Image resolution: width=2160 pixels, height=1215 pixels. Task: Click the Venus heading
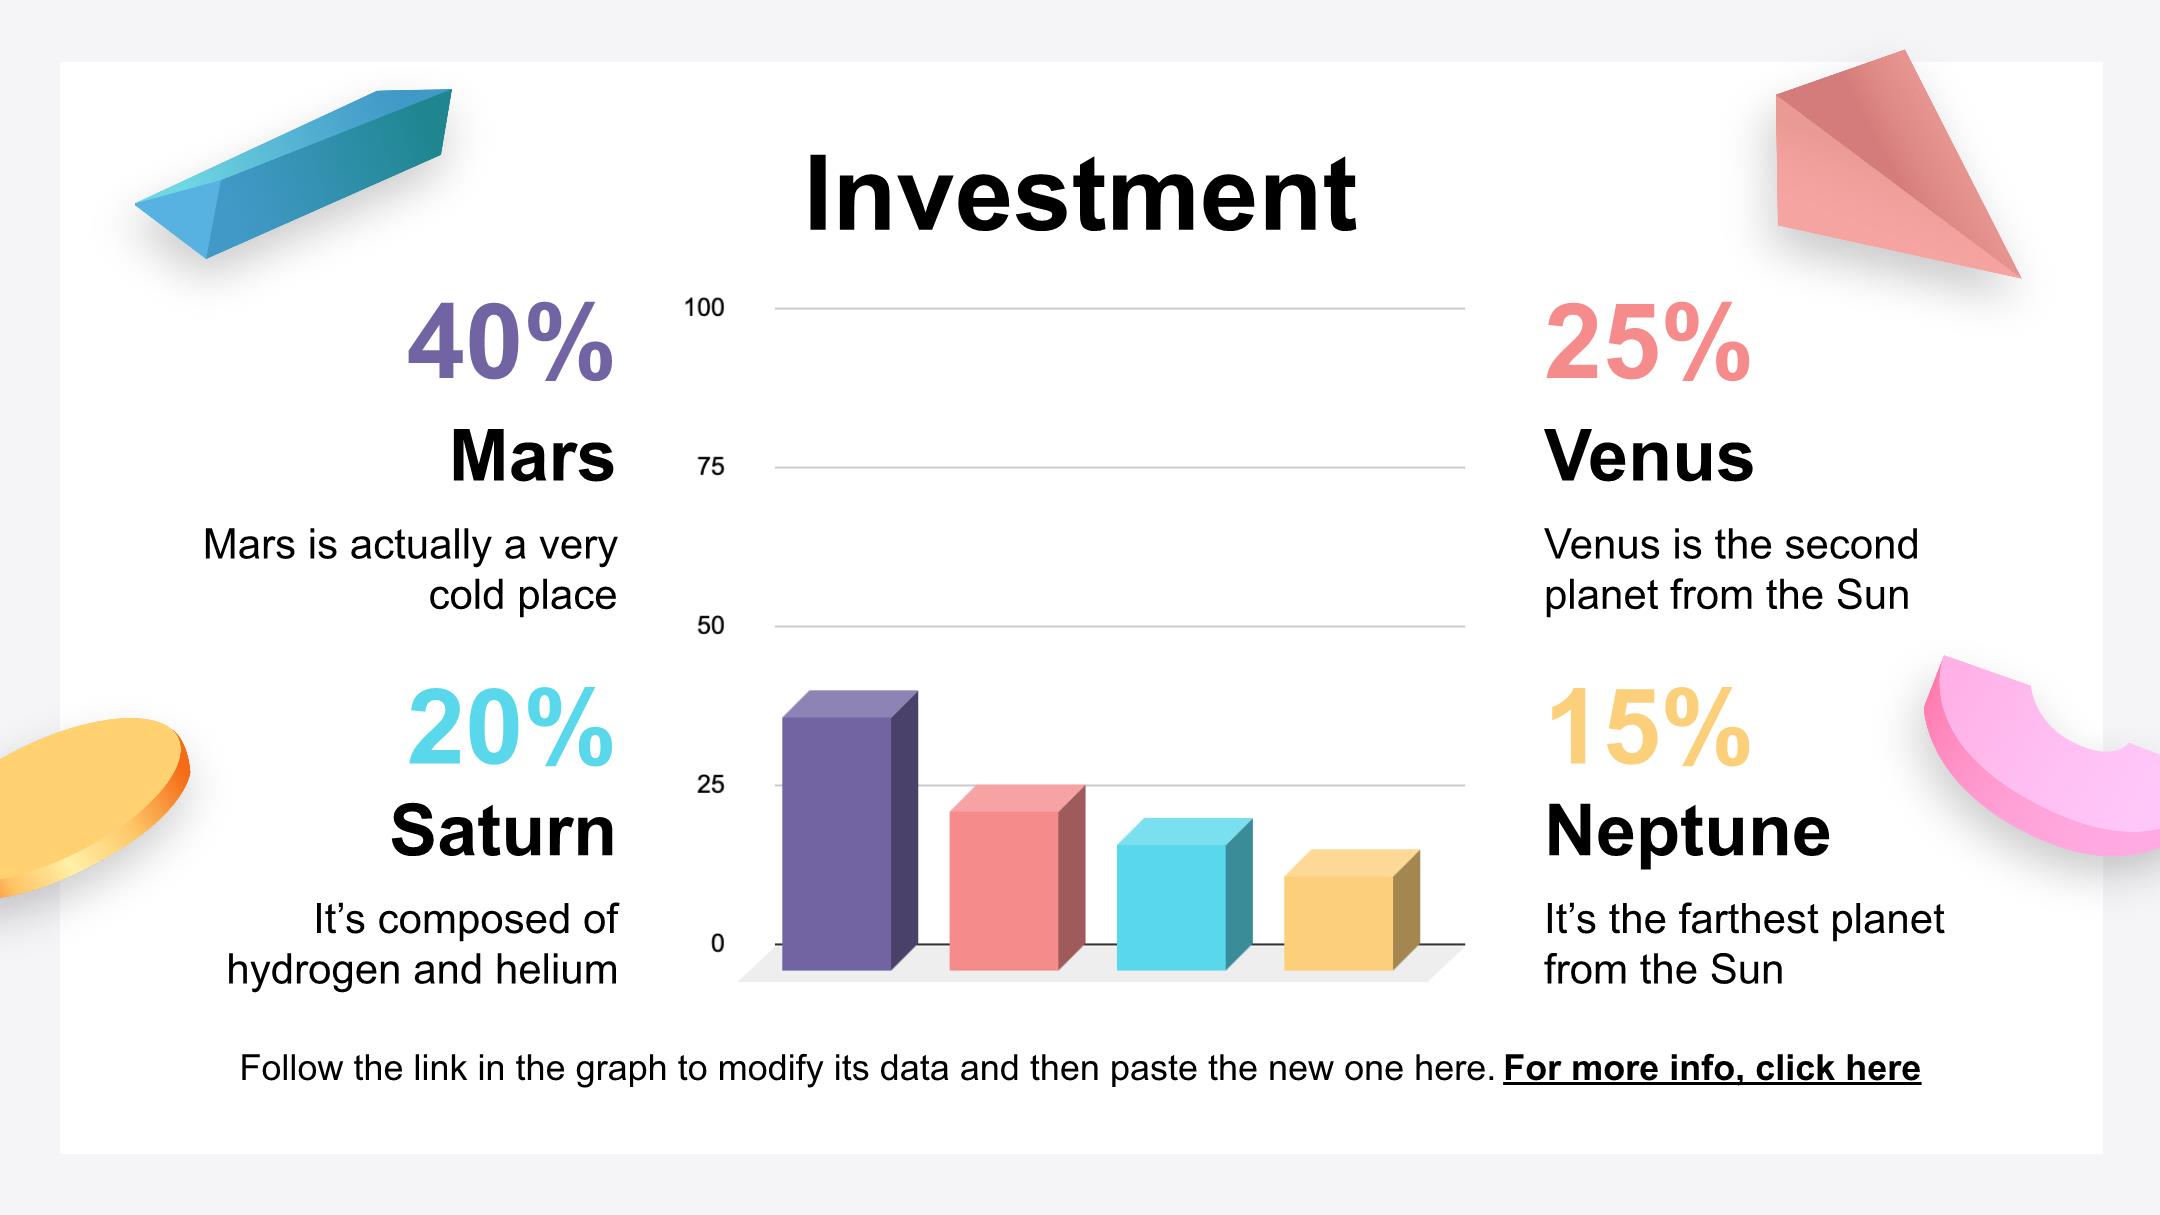pos(1648,456)
